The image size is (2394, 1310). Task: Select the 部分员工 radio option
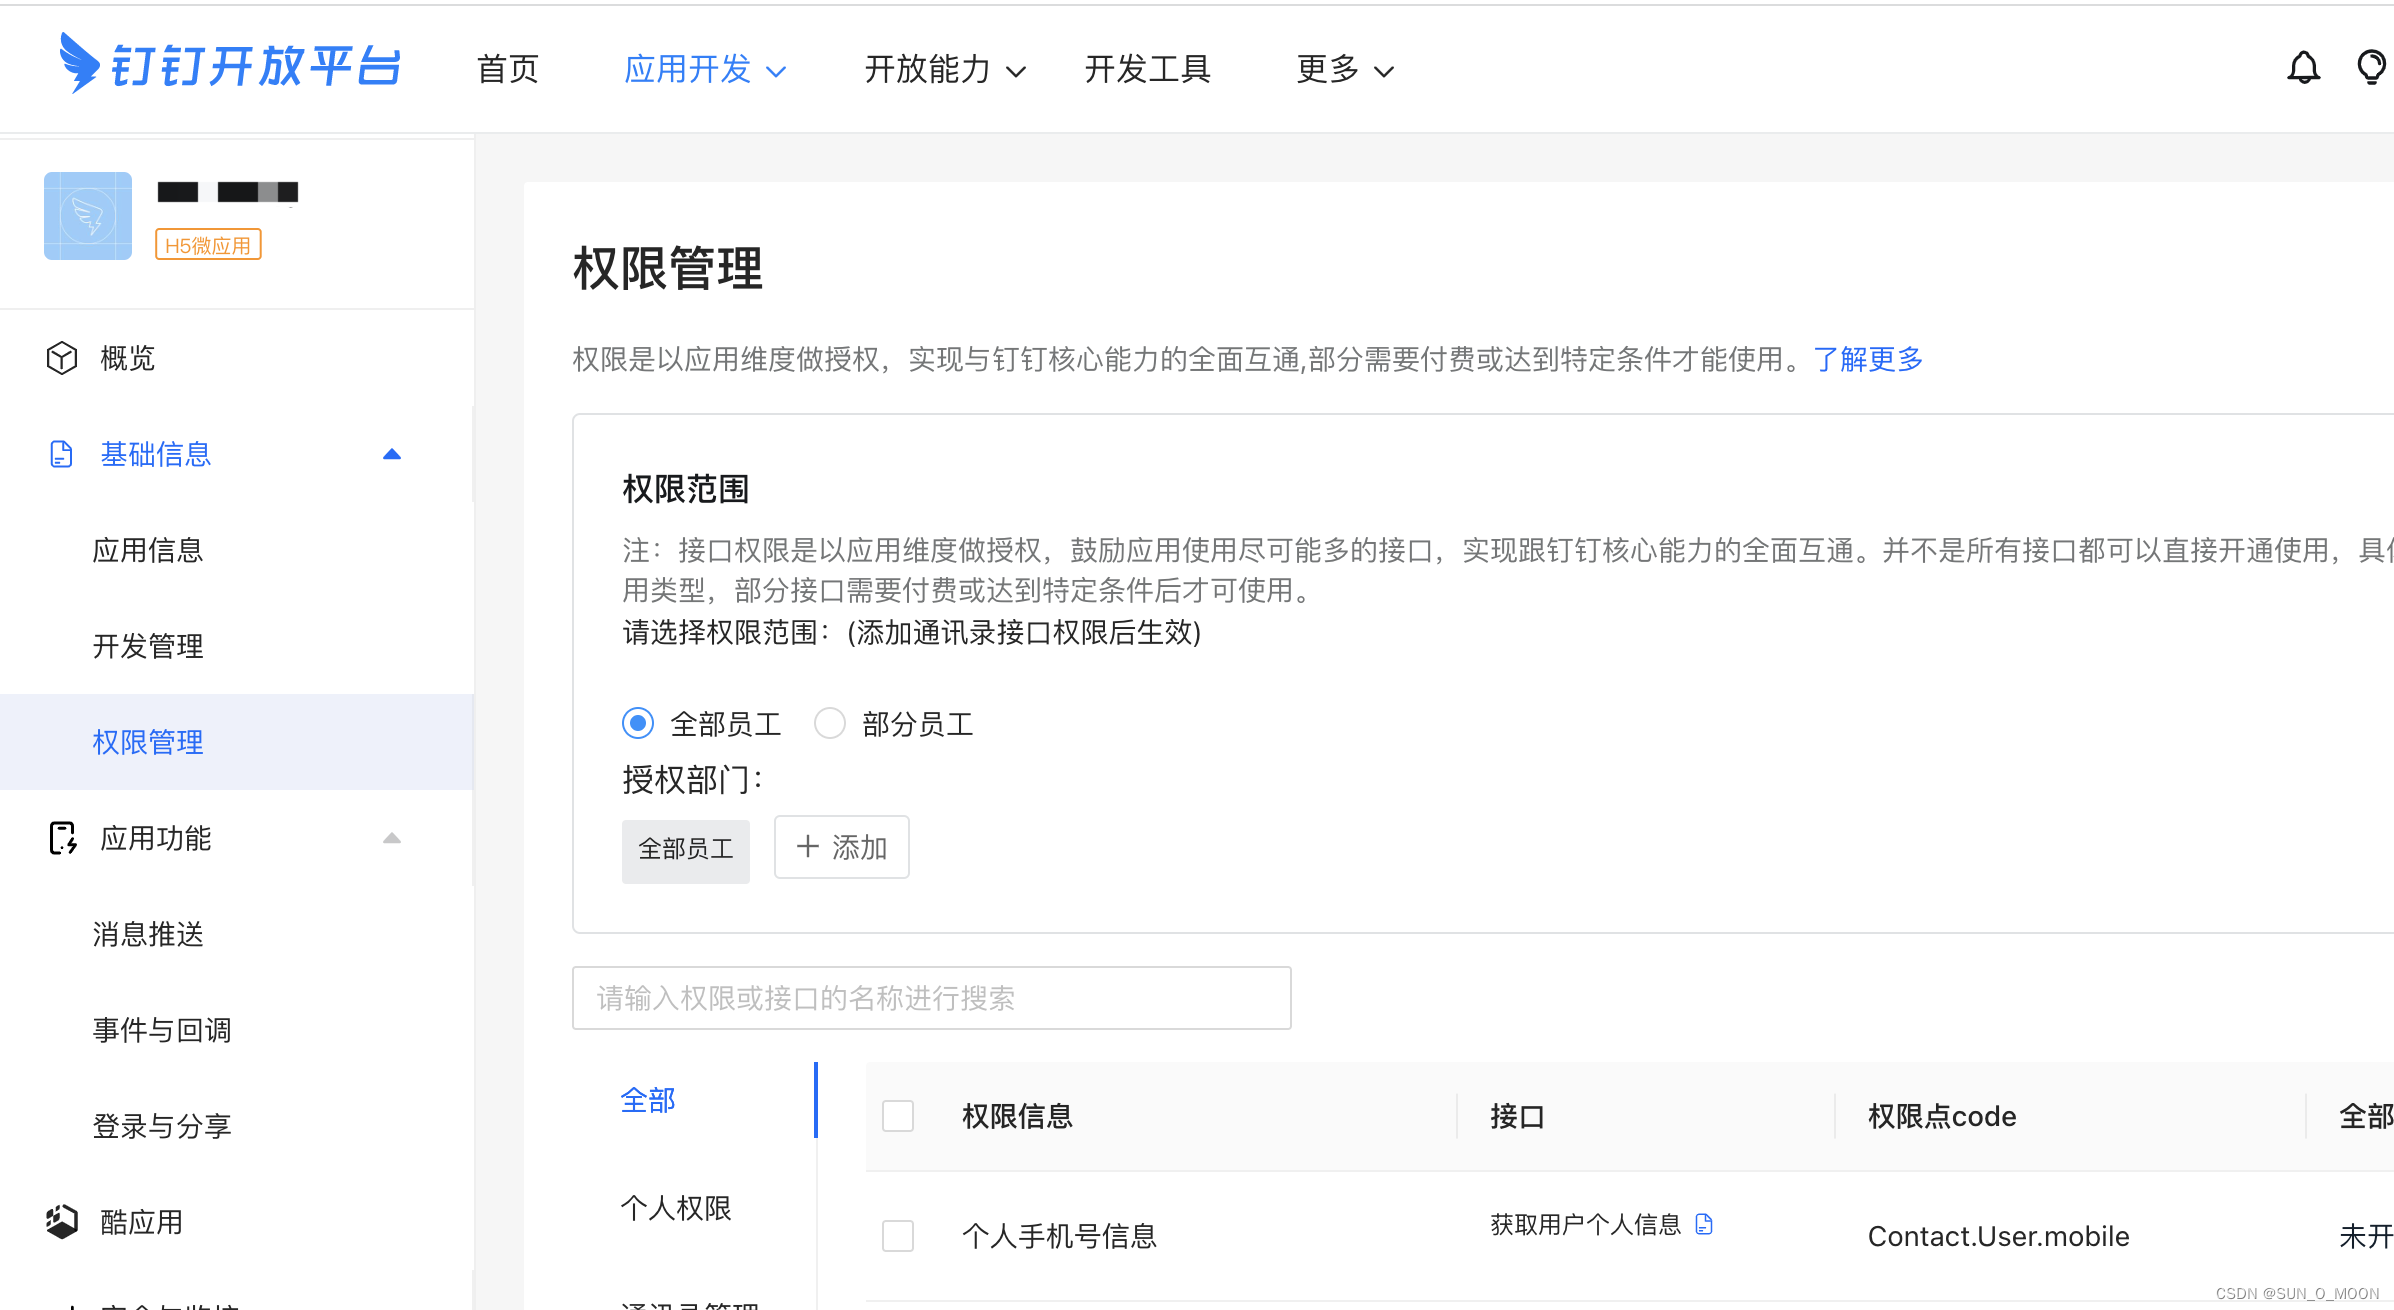coord(830,723)
